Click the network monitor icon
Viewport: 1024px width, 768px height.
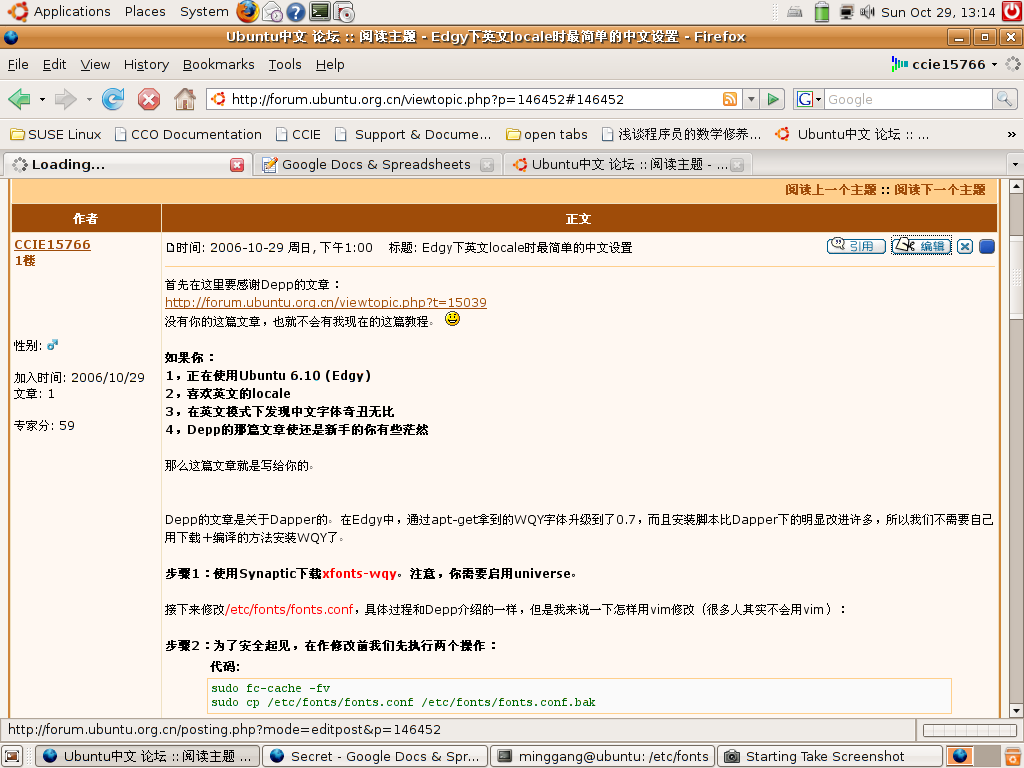(846, 12)
